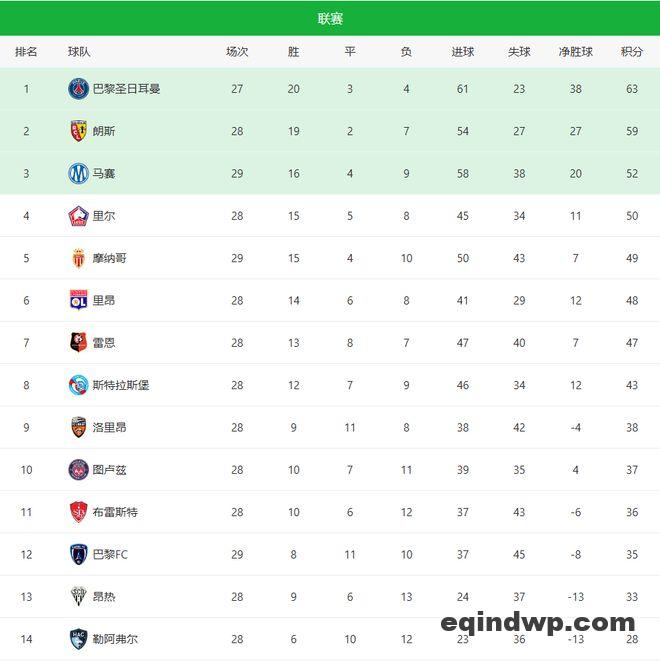This screenshot has width=660, height=661.
Task: Click the Rennes club crest
Action: (78, 343)
